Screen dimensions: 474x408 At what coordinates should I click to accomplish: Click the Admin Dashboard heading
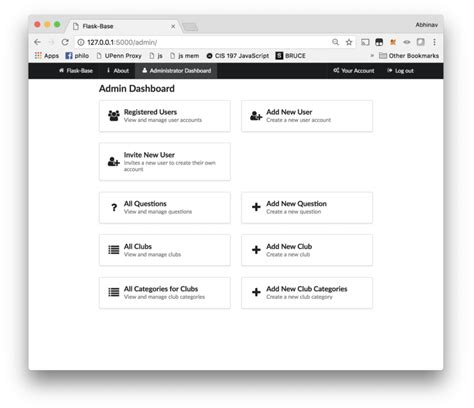[x=137, y=89]
